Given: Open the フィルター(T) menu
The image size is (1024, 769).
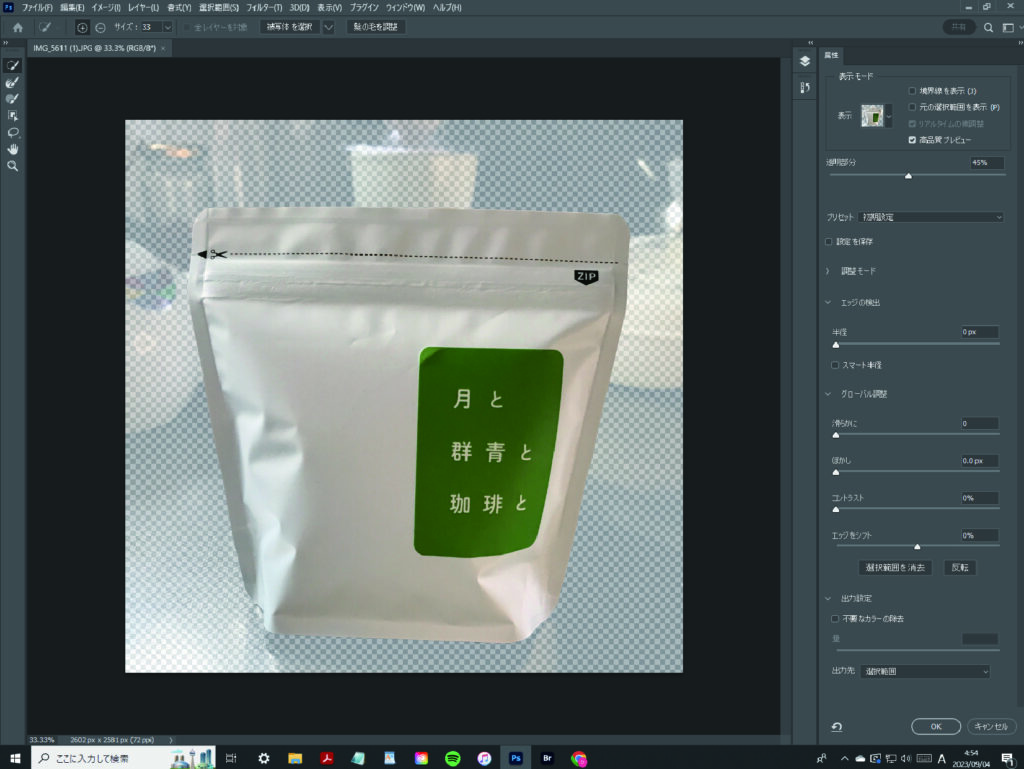Looking at the screenshot, I should (x=264, y=7).
